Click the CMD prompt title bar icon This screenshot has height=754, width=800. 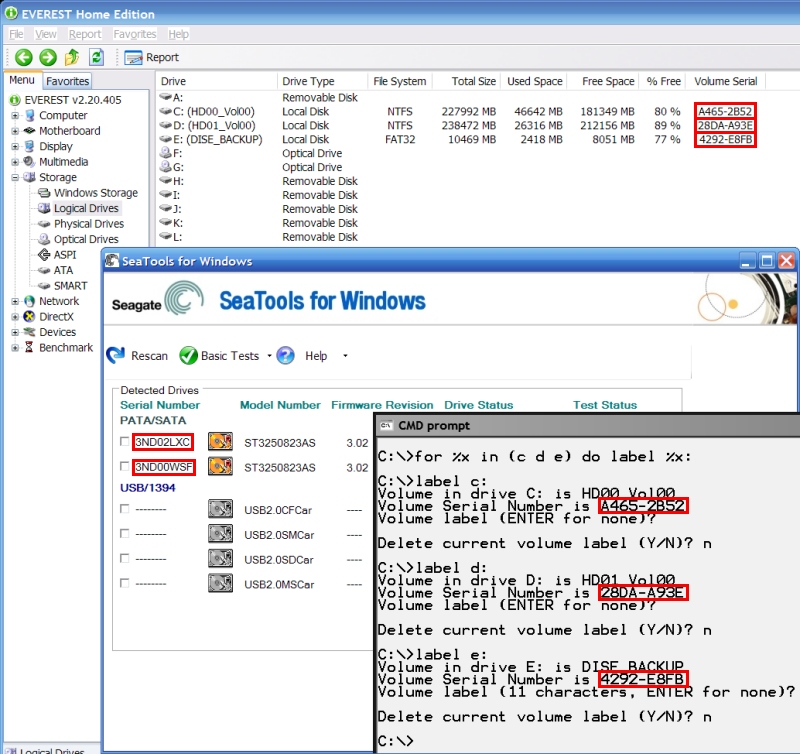click(386, 425)
